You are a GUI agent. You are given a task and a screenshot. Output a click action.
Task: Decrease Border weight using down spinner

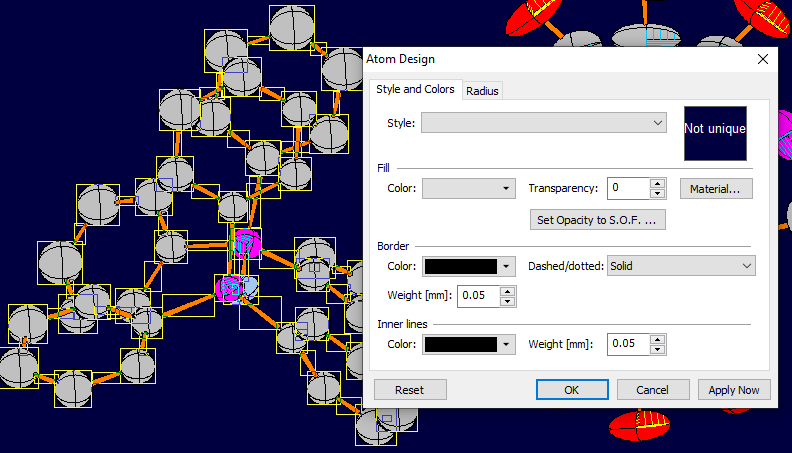[x=507, y=301]
